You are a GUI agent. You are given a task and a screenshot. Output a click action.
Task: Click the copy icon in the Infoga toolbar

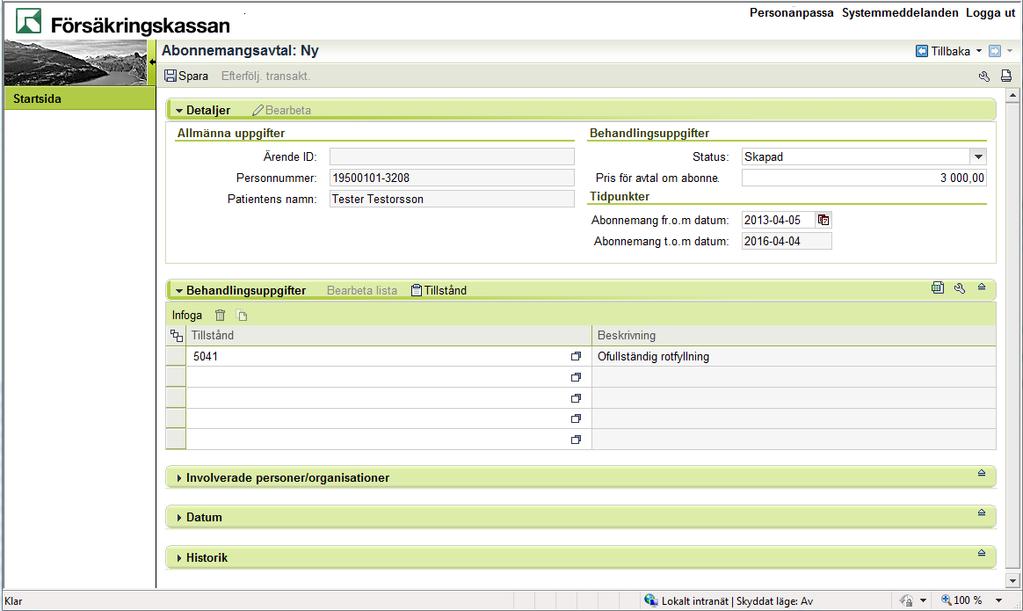pos(243,316)
